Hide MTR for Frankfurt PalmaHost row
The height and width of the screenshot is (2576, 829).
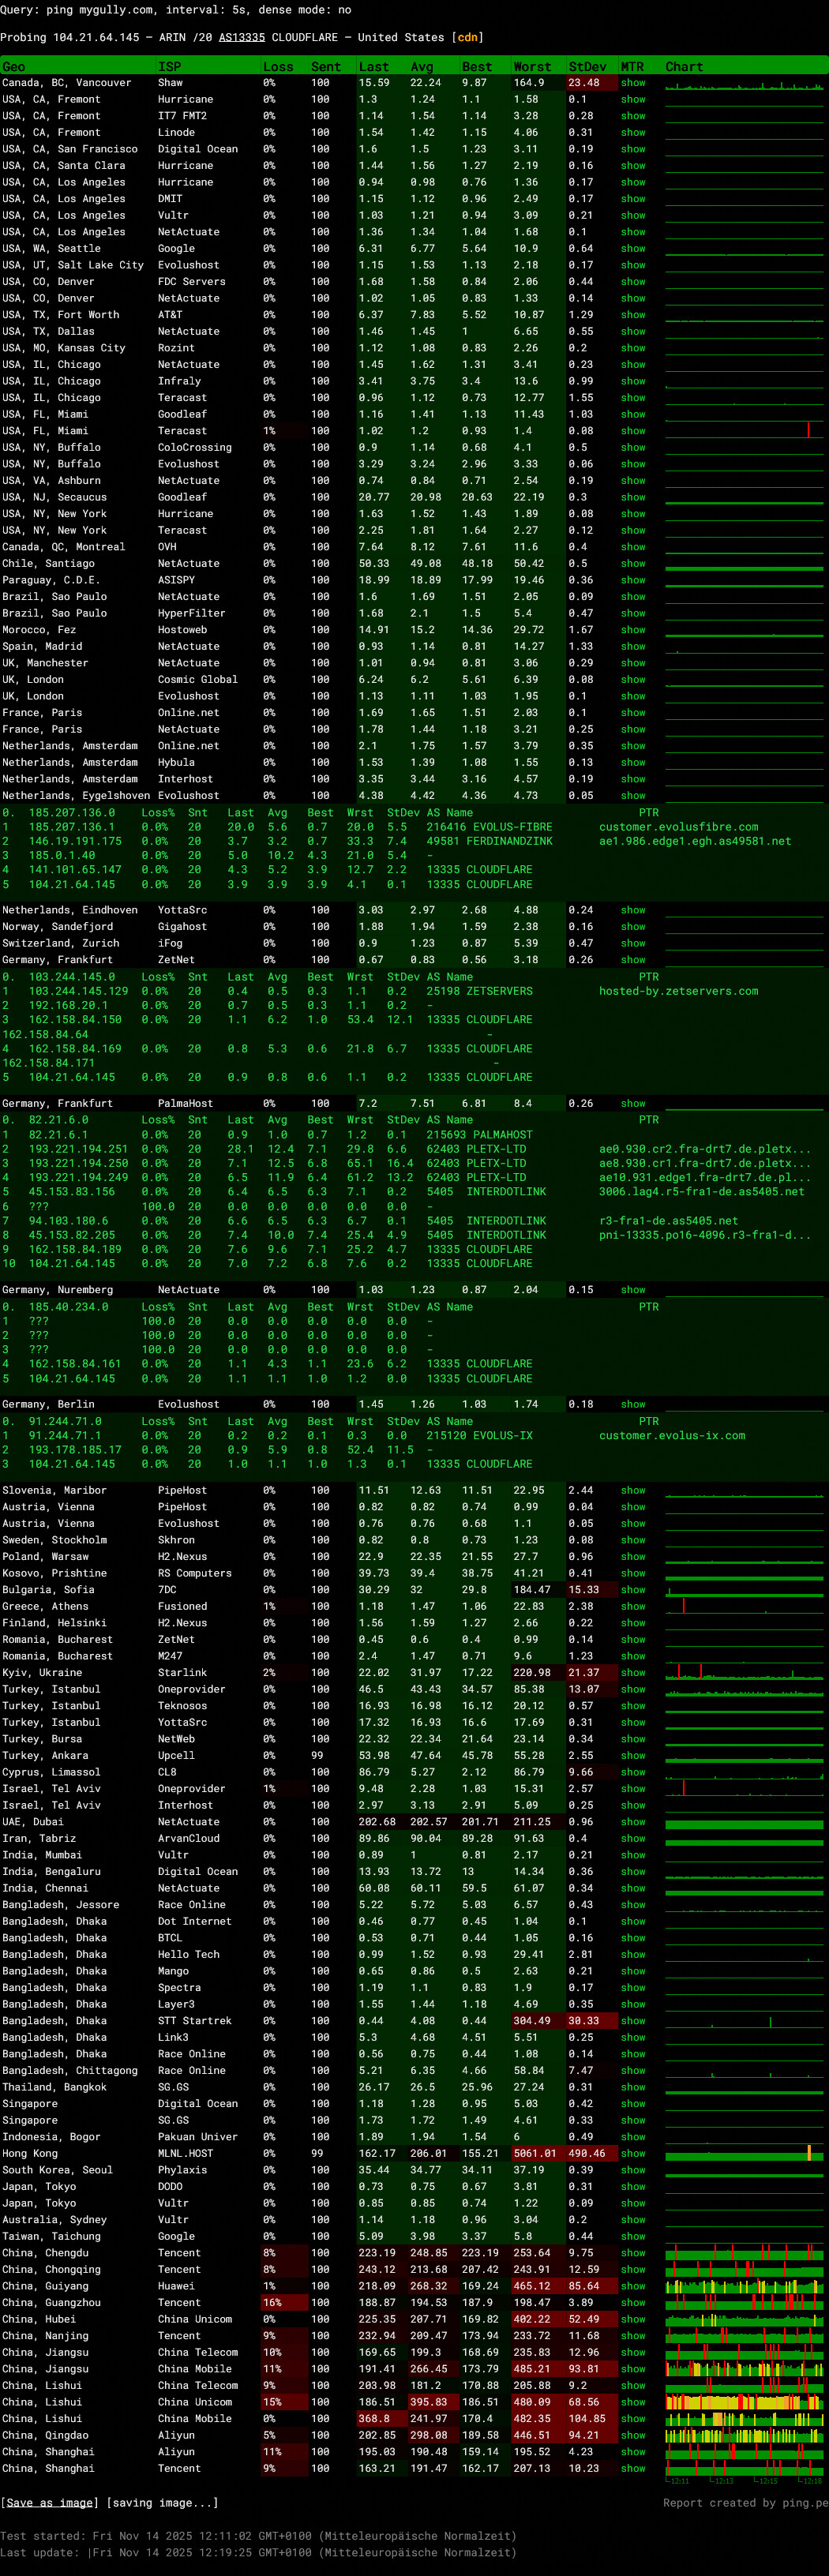(633, 1103)
